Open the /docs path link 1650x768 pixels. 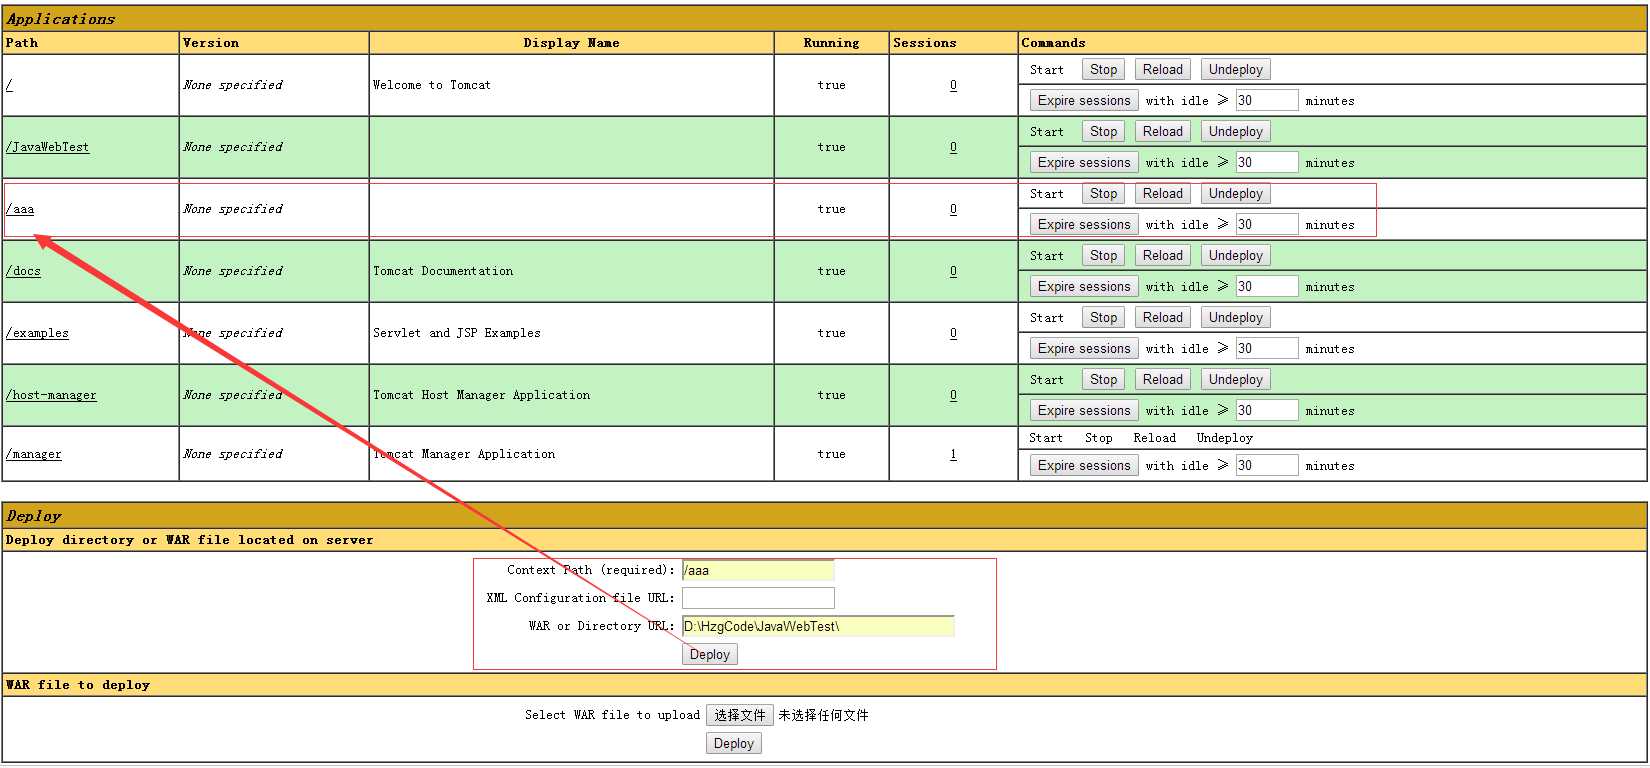(x=23, y=271)
